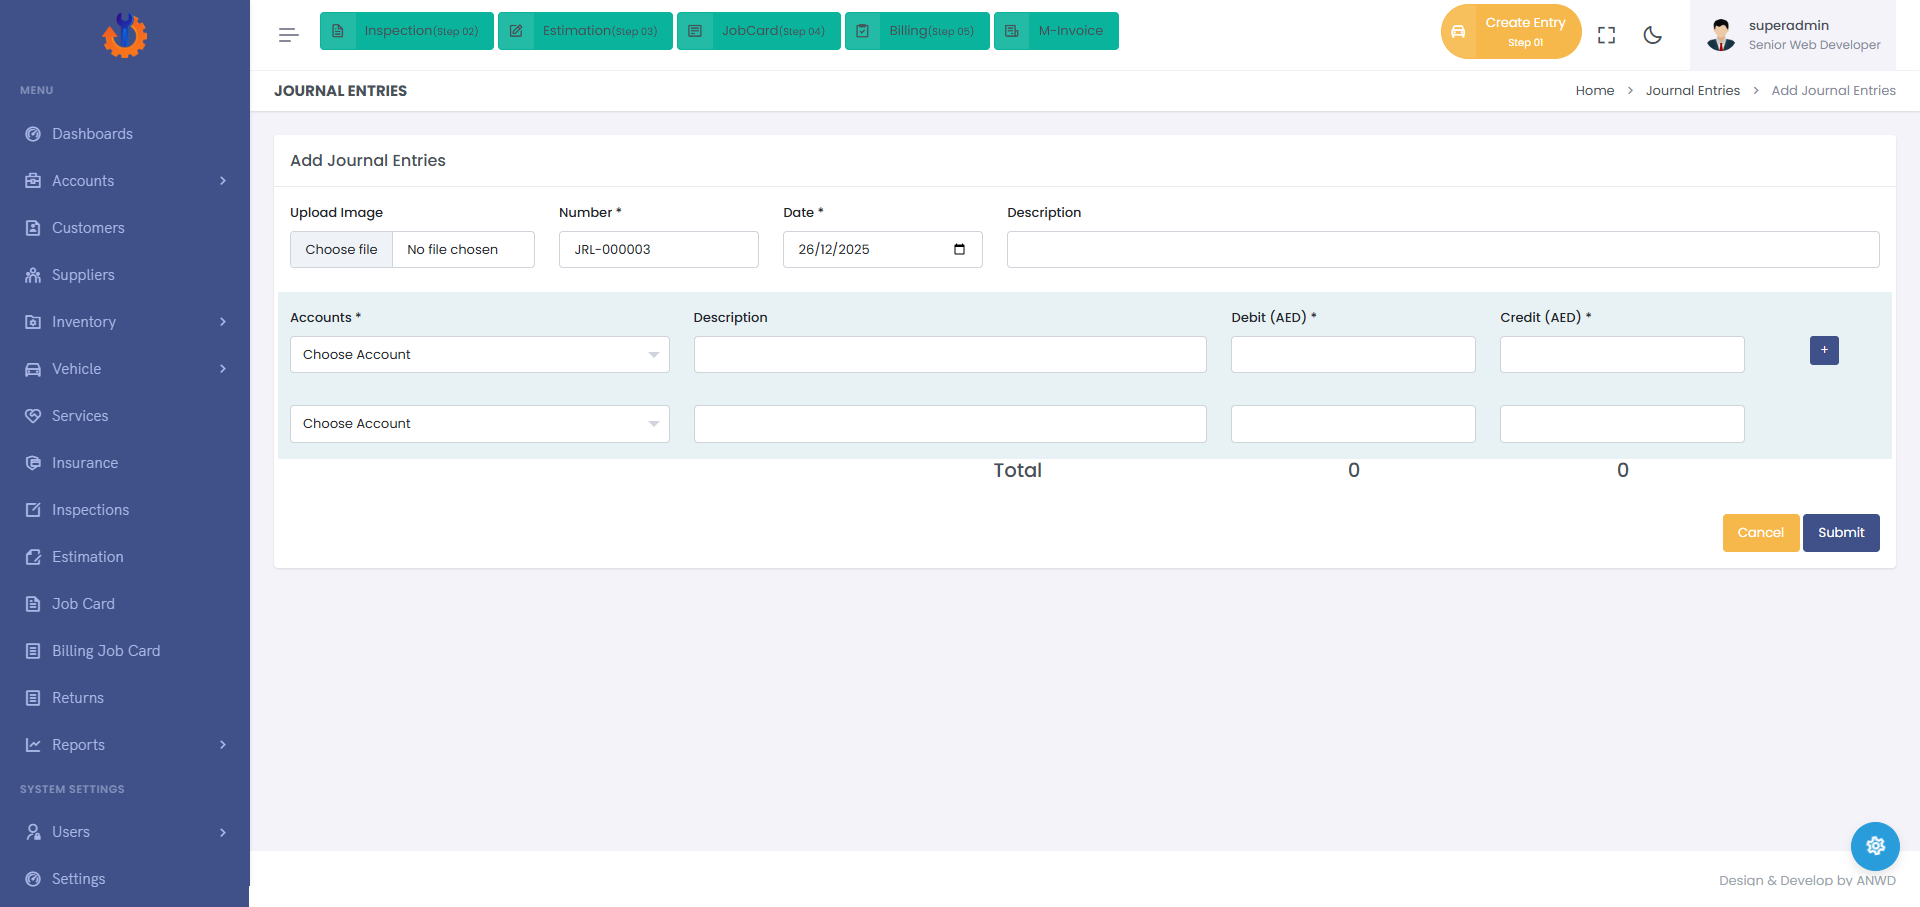Click the Inspections edit icon
1920x907 pixels.
(33, 510)
